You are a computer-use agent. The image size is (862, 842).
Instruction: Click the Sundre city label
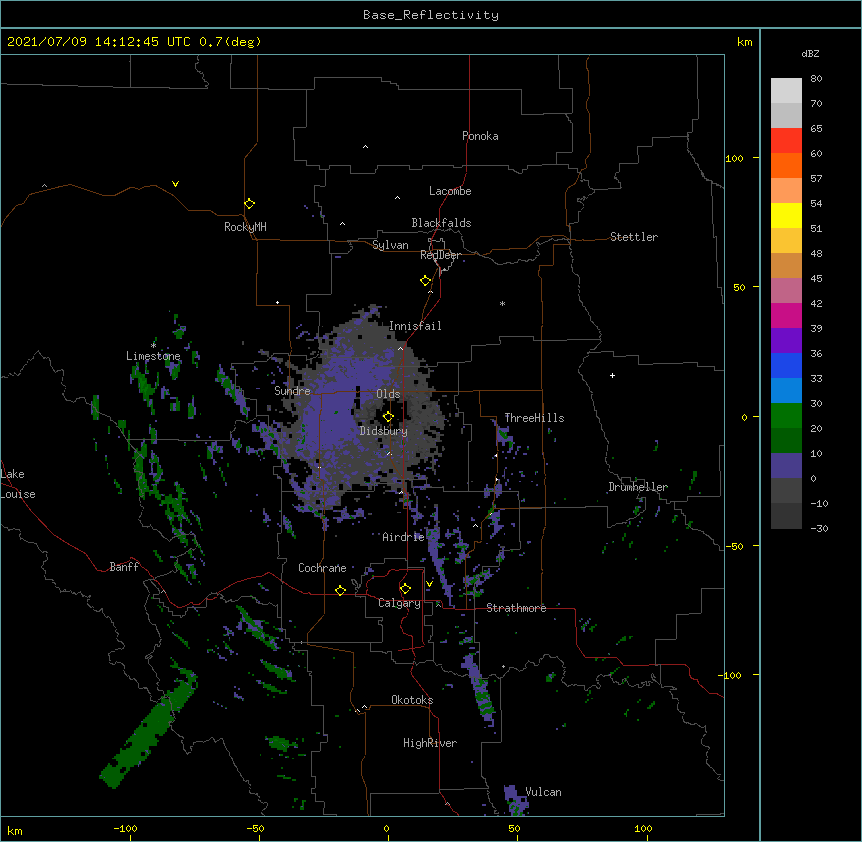(x=292, y=391)
